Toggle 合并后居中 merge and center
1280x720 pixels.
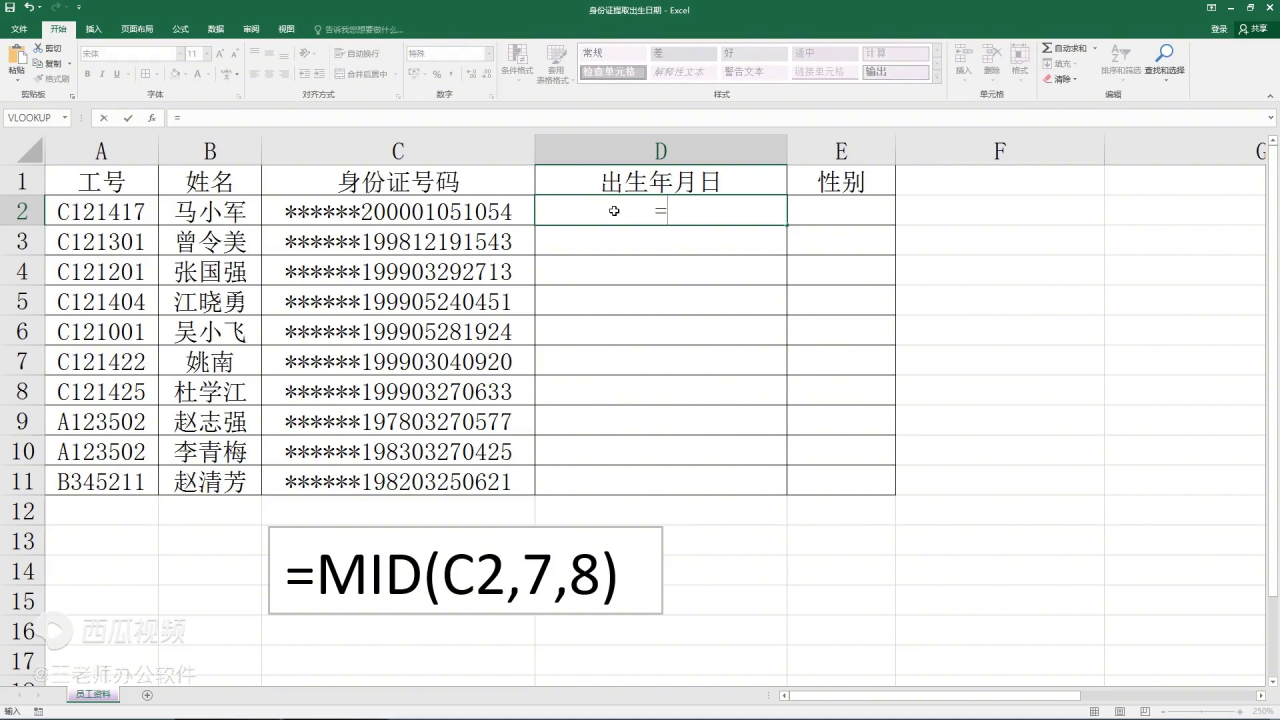click(x=361, y=74)
